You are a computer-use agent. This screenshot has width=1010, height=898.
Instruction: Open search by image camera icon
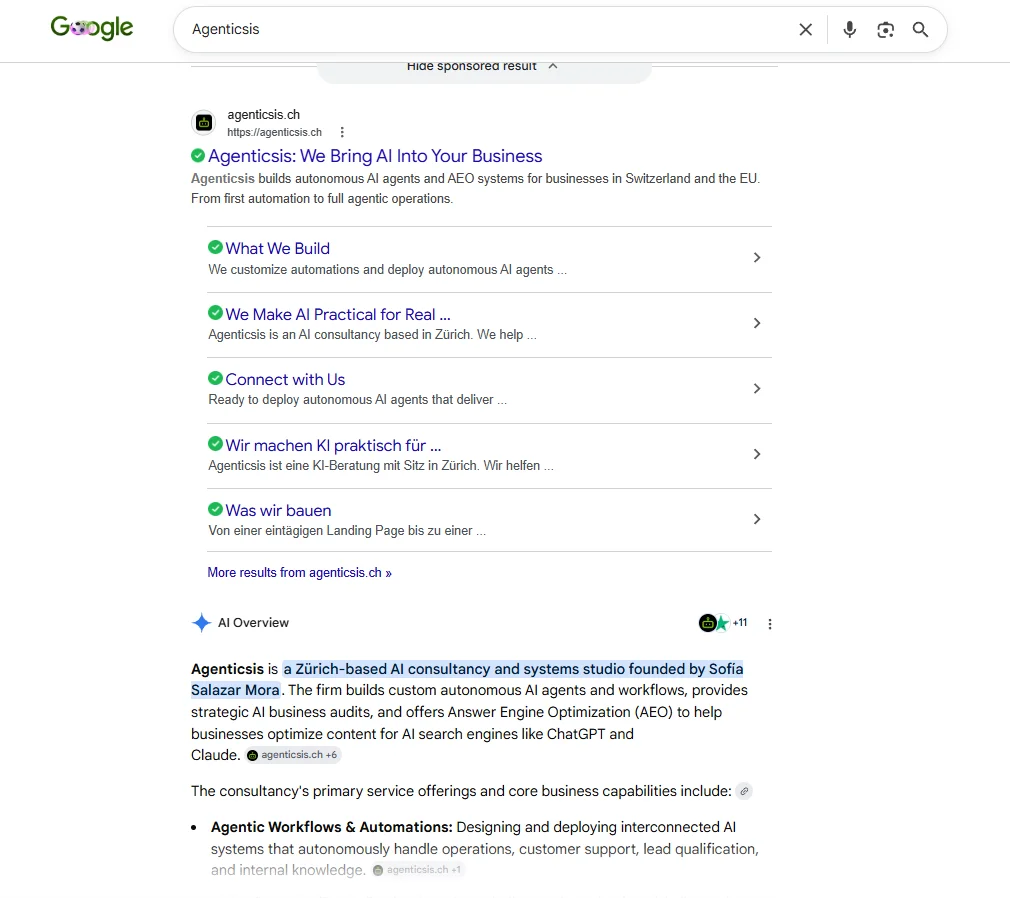coord(886,30)
